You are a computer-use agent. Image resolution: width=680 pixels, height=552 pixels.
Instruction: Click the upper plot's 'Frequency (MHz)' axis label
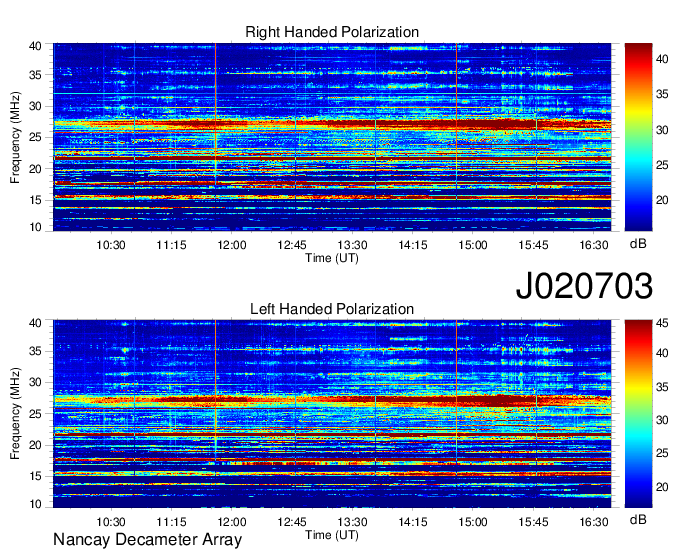(x=15, y=137)
